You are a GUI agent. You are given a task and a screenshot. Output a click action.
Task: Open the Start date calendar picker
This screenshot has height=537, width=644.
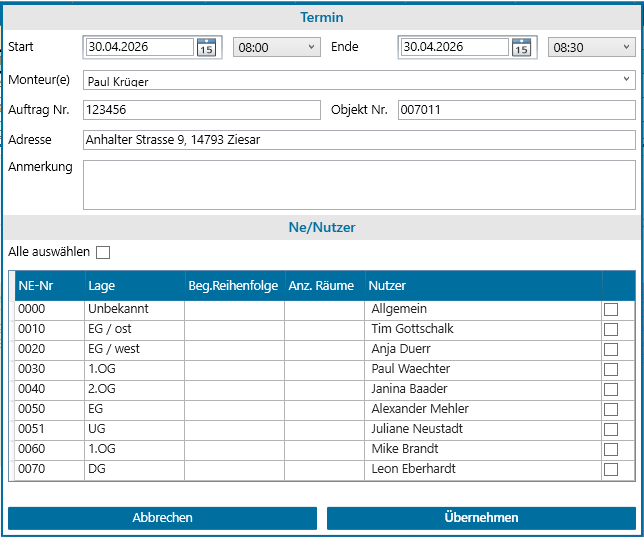(206, 47)
